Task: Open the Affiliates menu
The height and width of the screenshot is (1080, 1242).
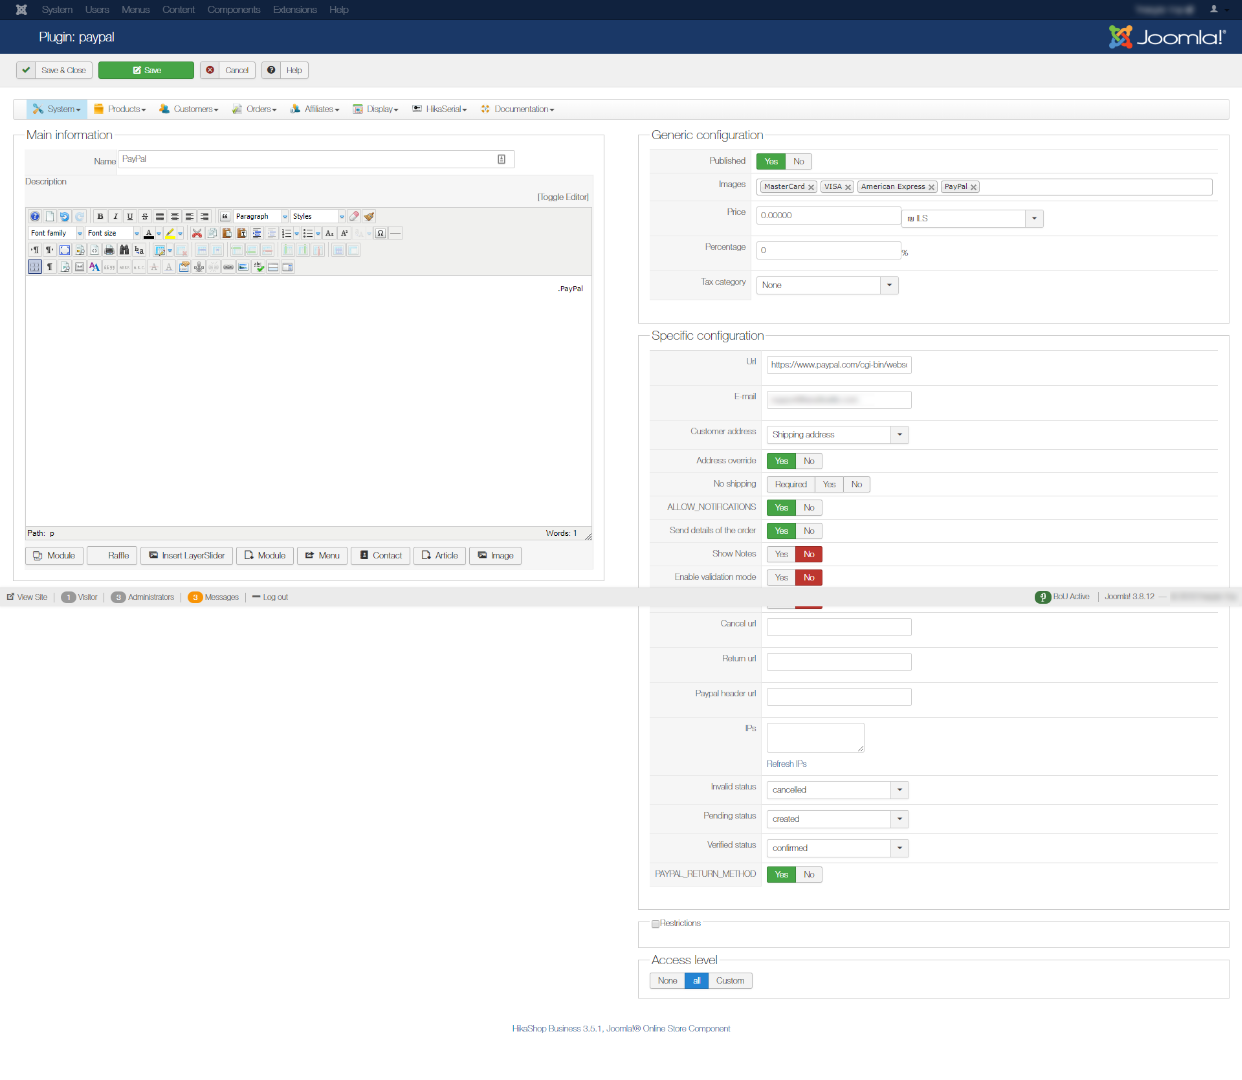Action: 315,109
